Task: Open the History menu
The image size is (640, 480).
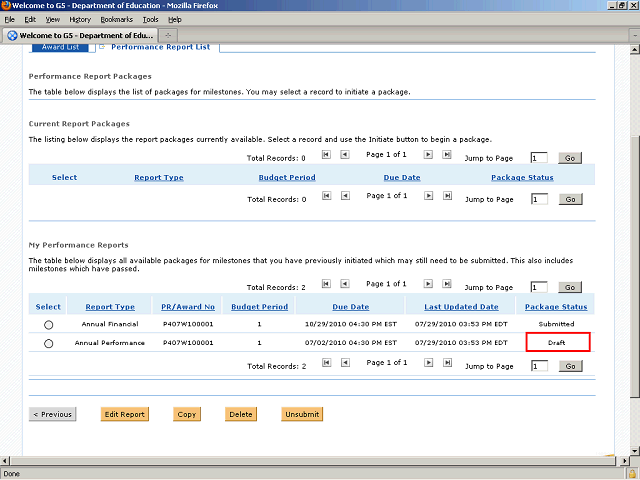Action: [80, 19]
